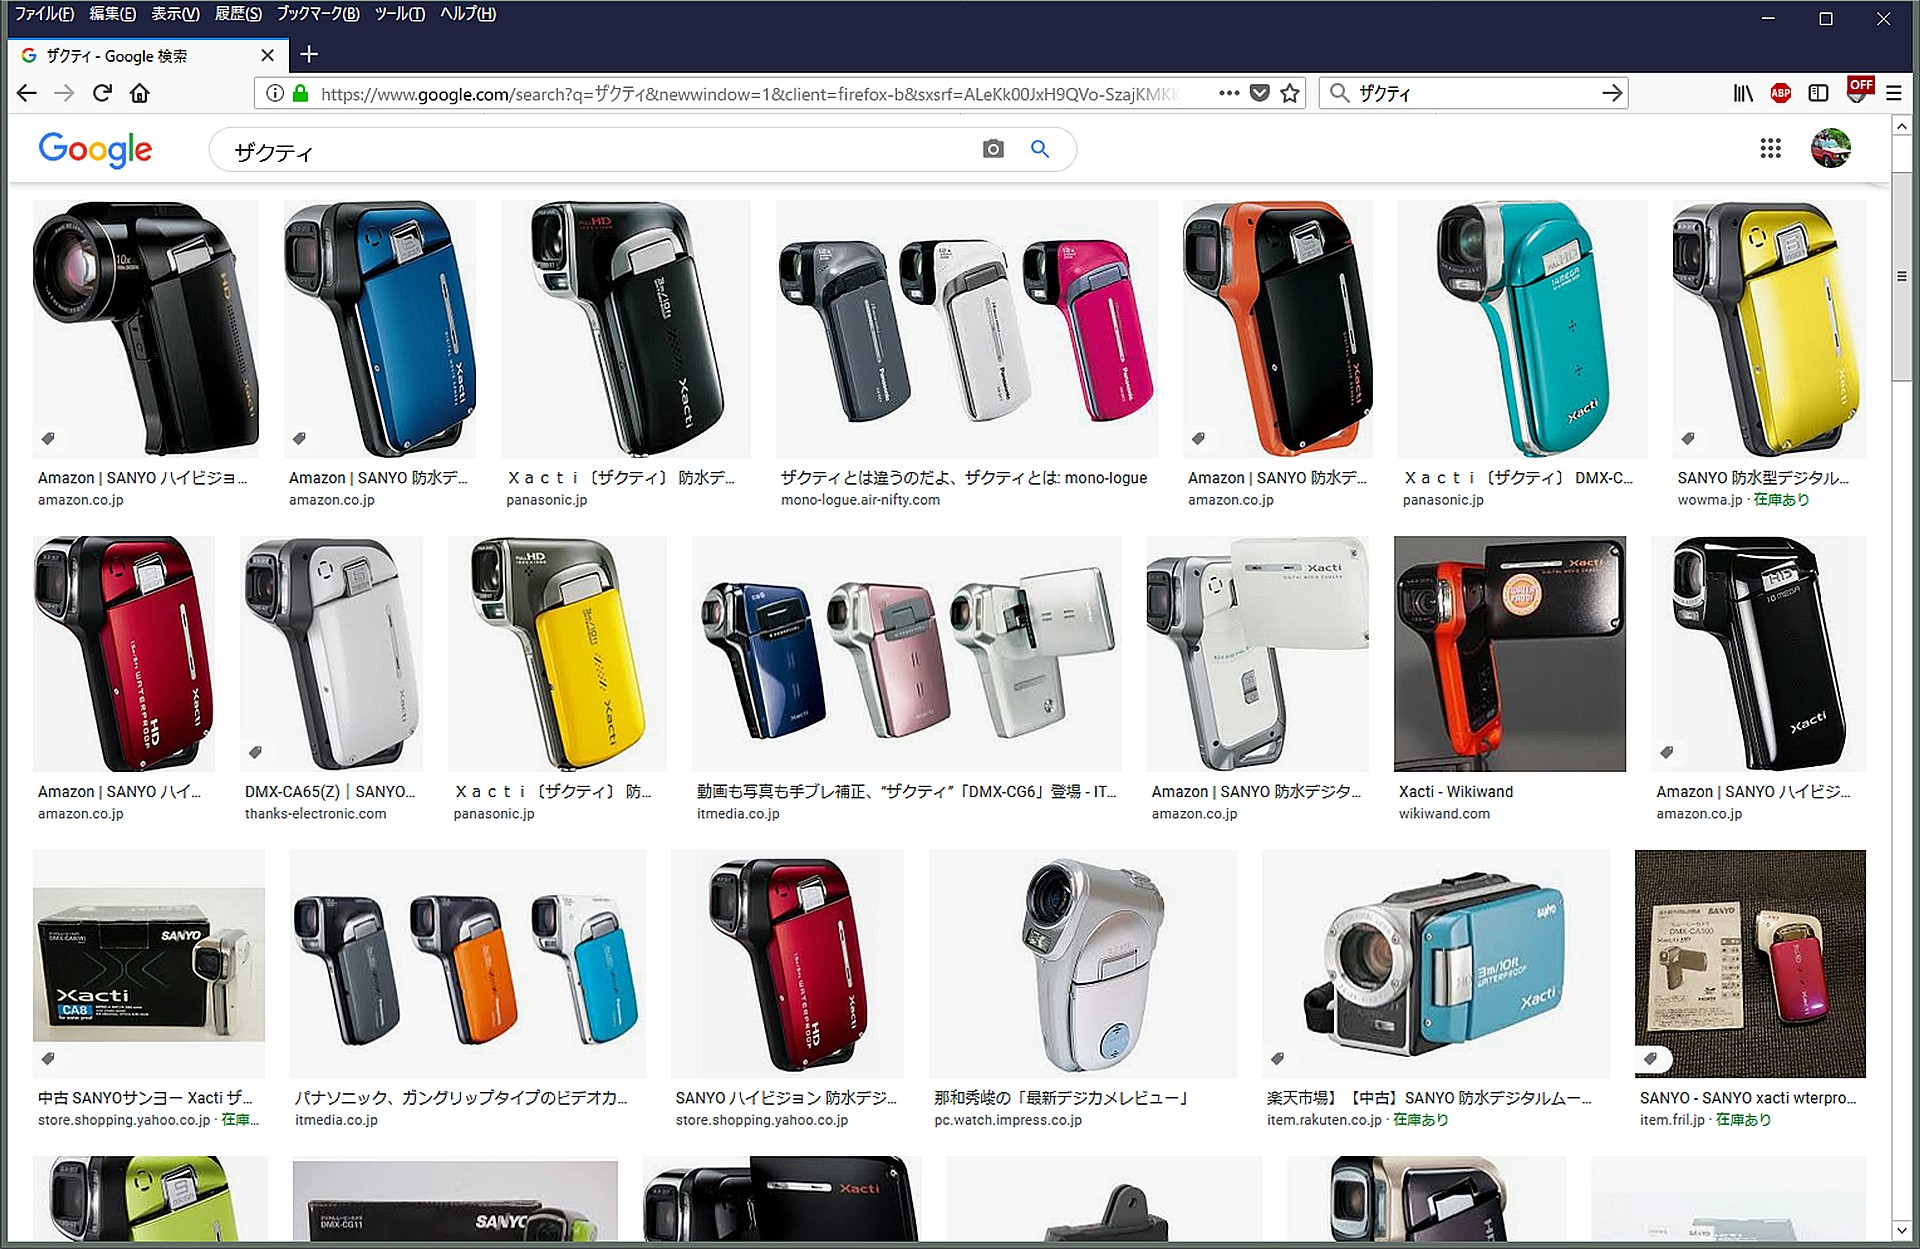Open the itmedia DMX-CG6 article link

pyautogui.click(x=906, y=791)
